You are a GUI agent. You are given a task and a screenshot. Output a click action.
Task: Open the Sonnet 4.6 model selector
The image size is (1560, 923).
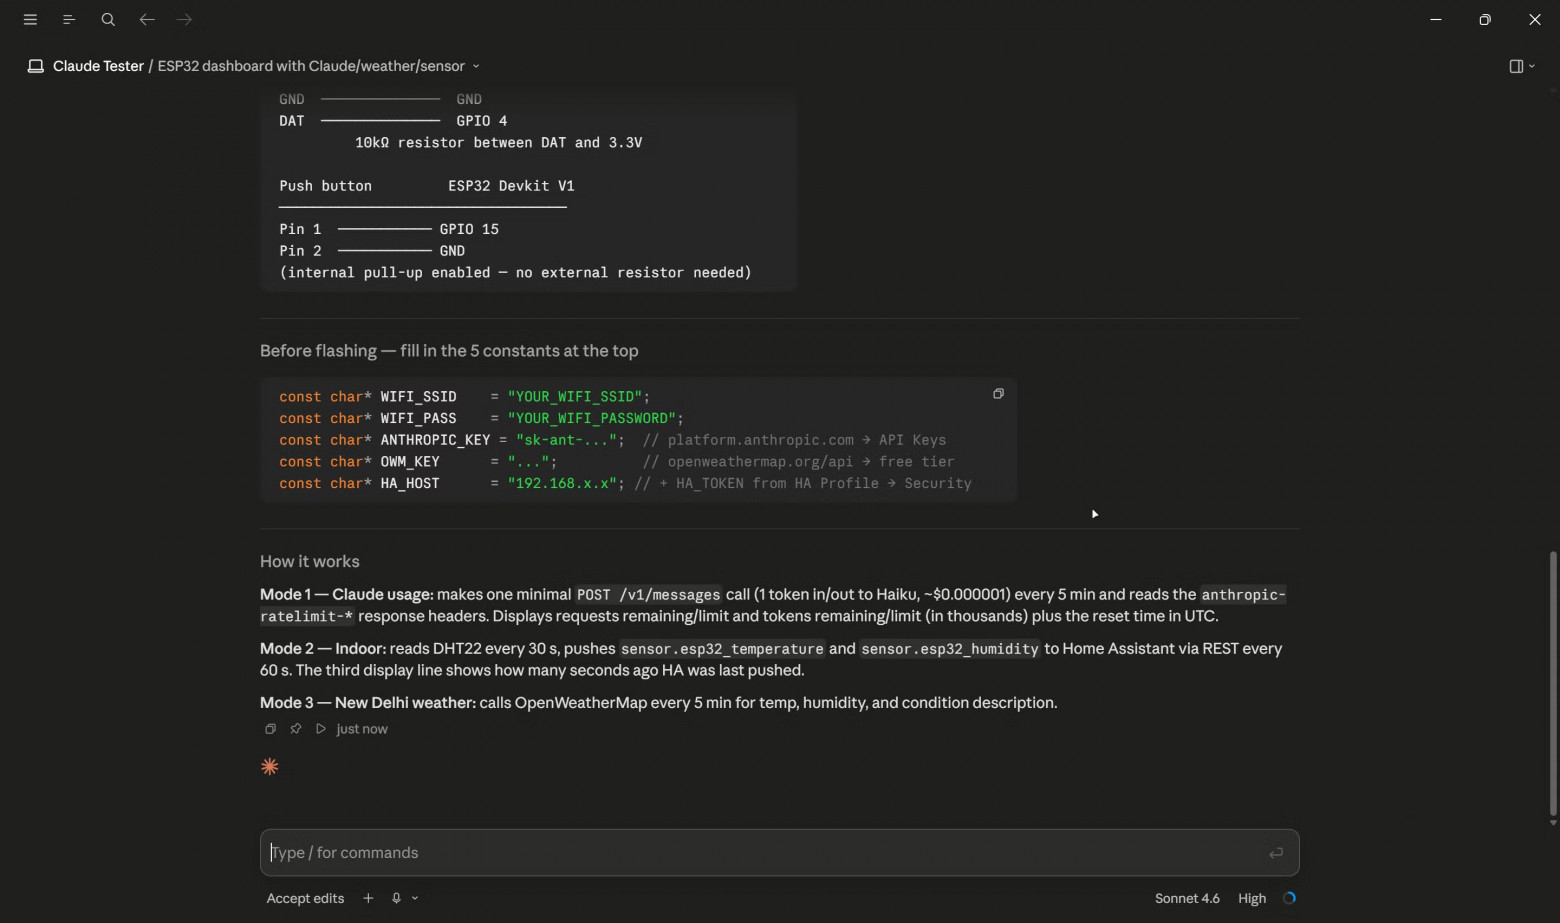point(1187,898)
